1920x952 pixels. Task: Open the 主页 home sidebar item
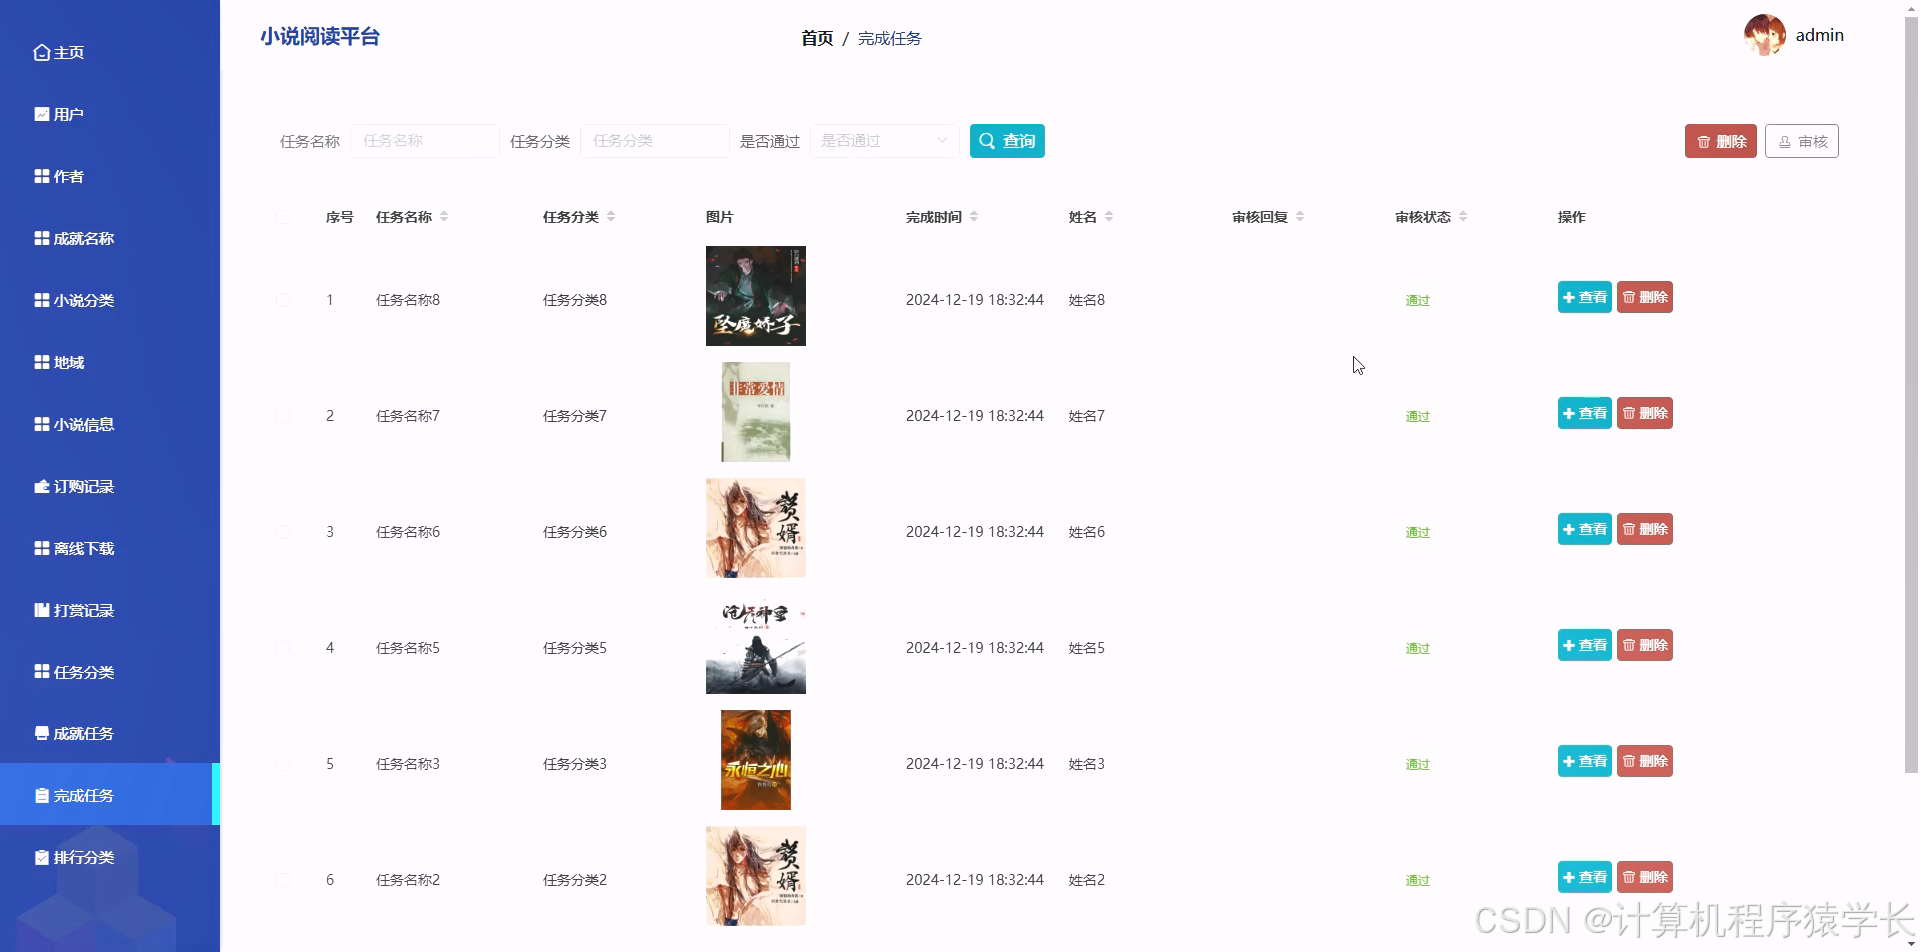110,52
